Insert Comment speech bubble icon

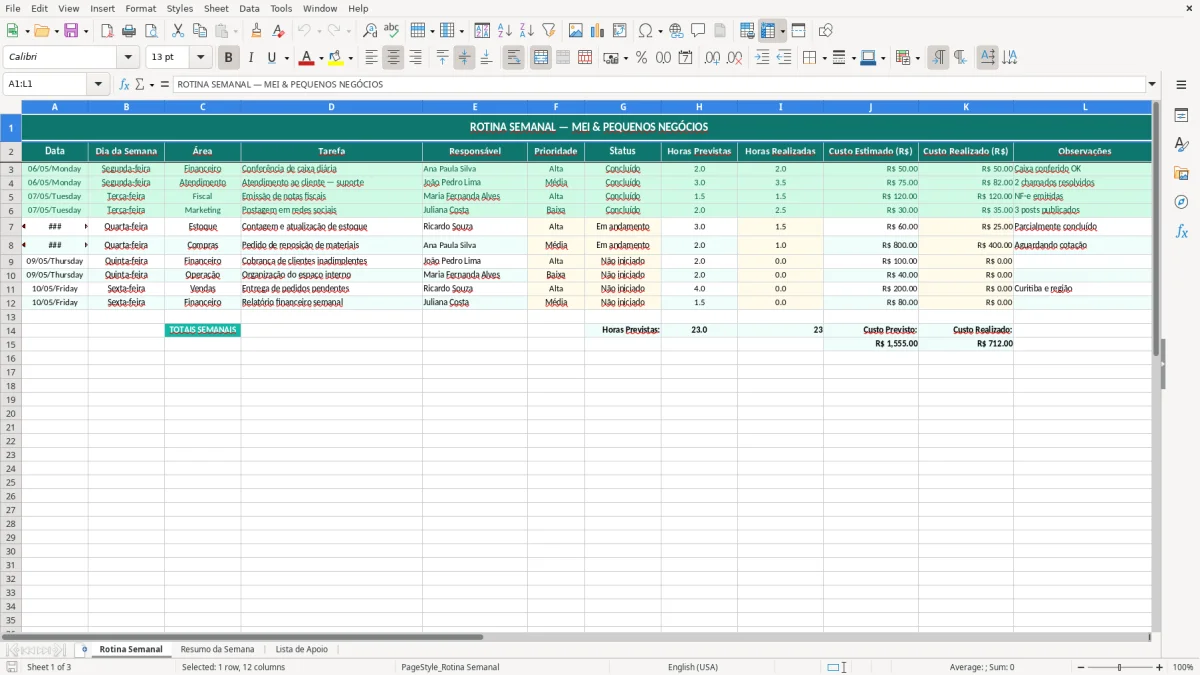699,31
